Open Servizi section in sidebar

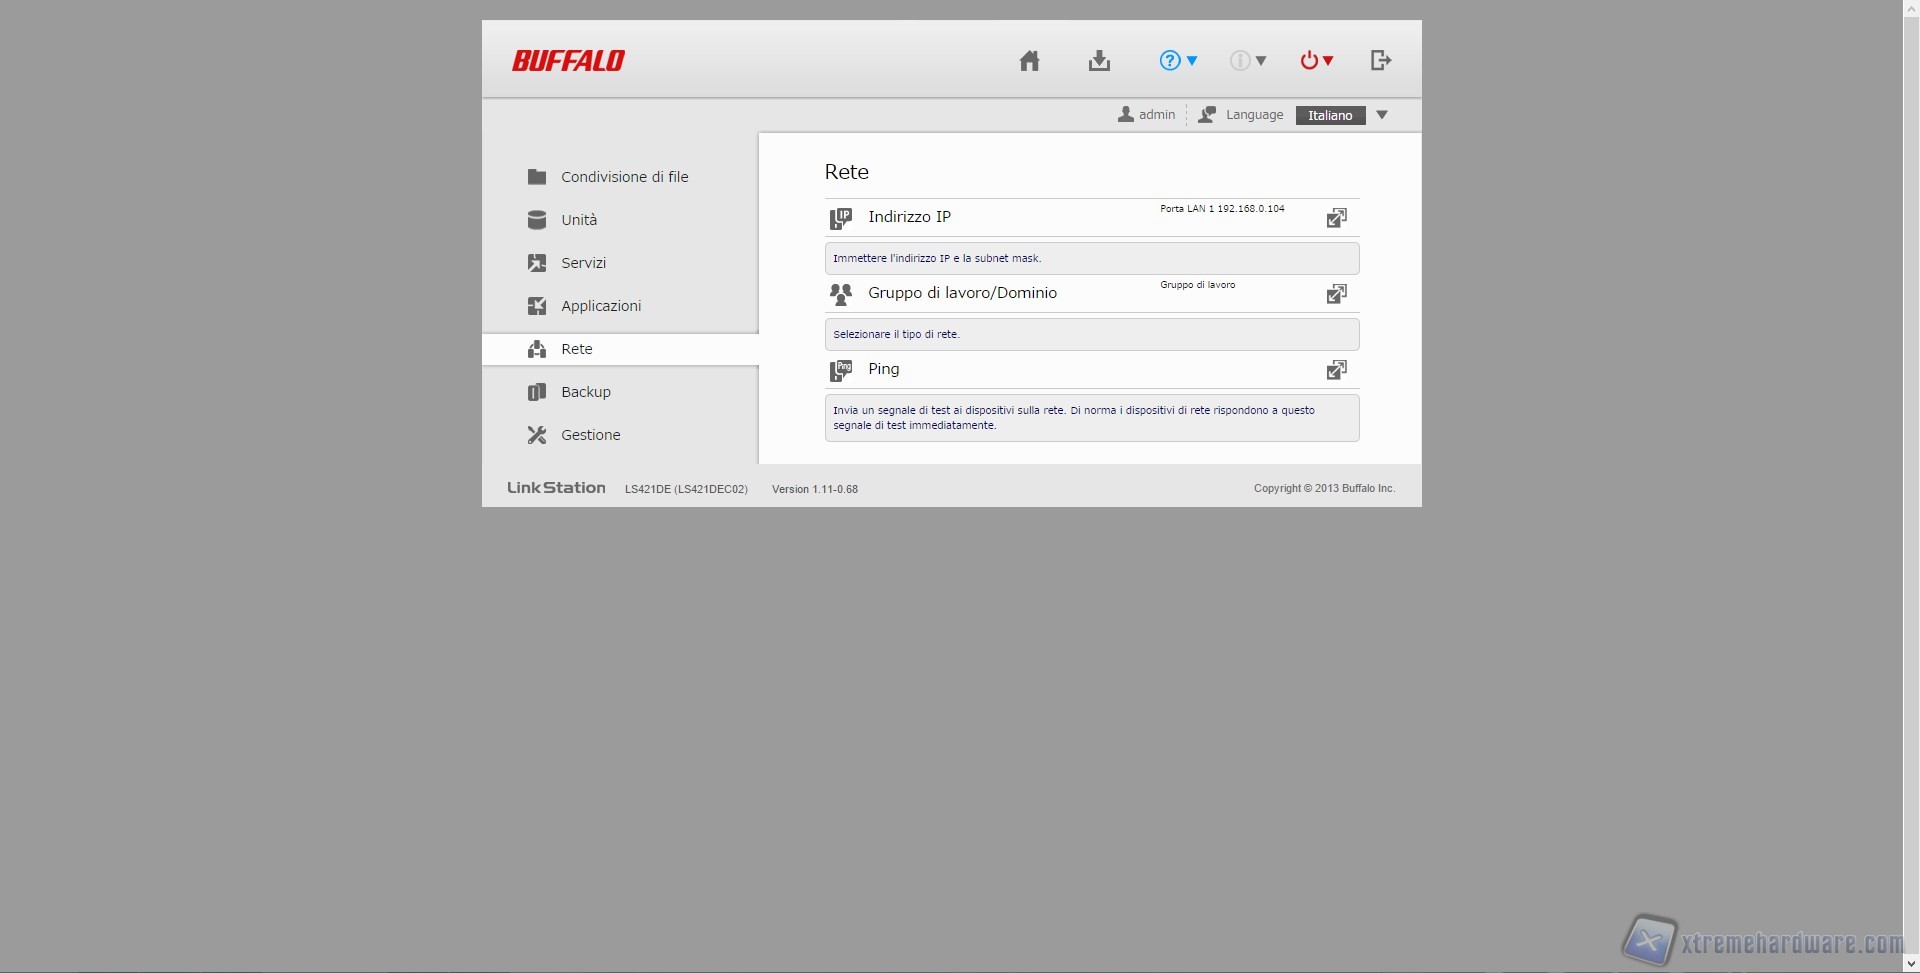583,263
